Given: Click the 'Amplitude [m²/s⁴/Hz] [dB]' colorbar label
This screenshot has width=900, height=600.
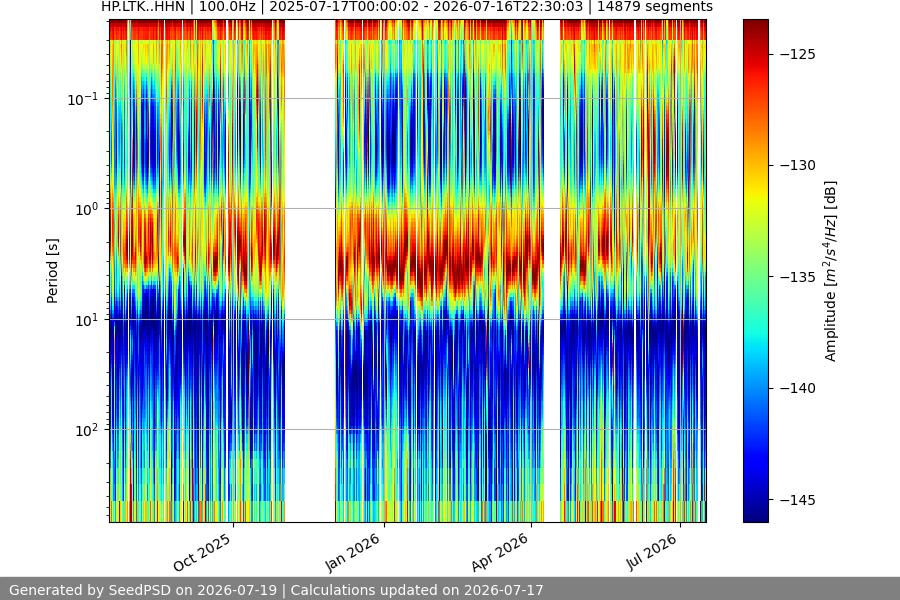Looking at the screenshot, I should coord(831,271).
